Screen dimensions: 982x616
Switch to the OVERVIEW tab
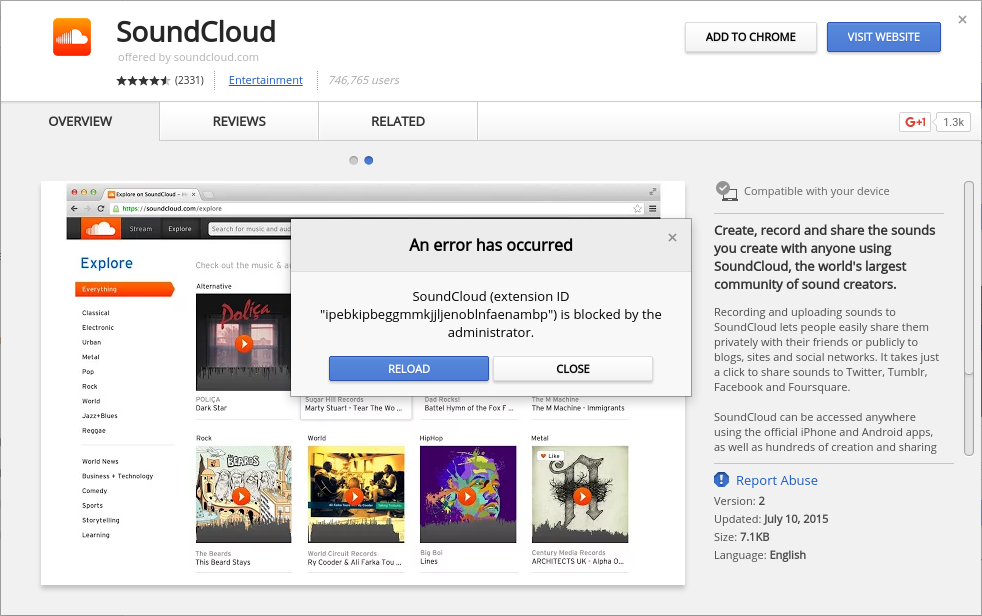coord(80,121)
